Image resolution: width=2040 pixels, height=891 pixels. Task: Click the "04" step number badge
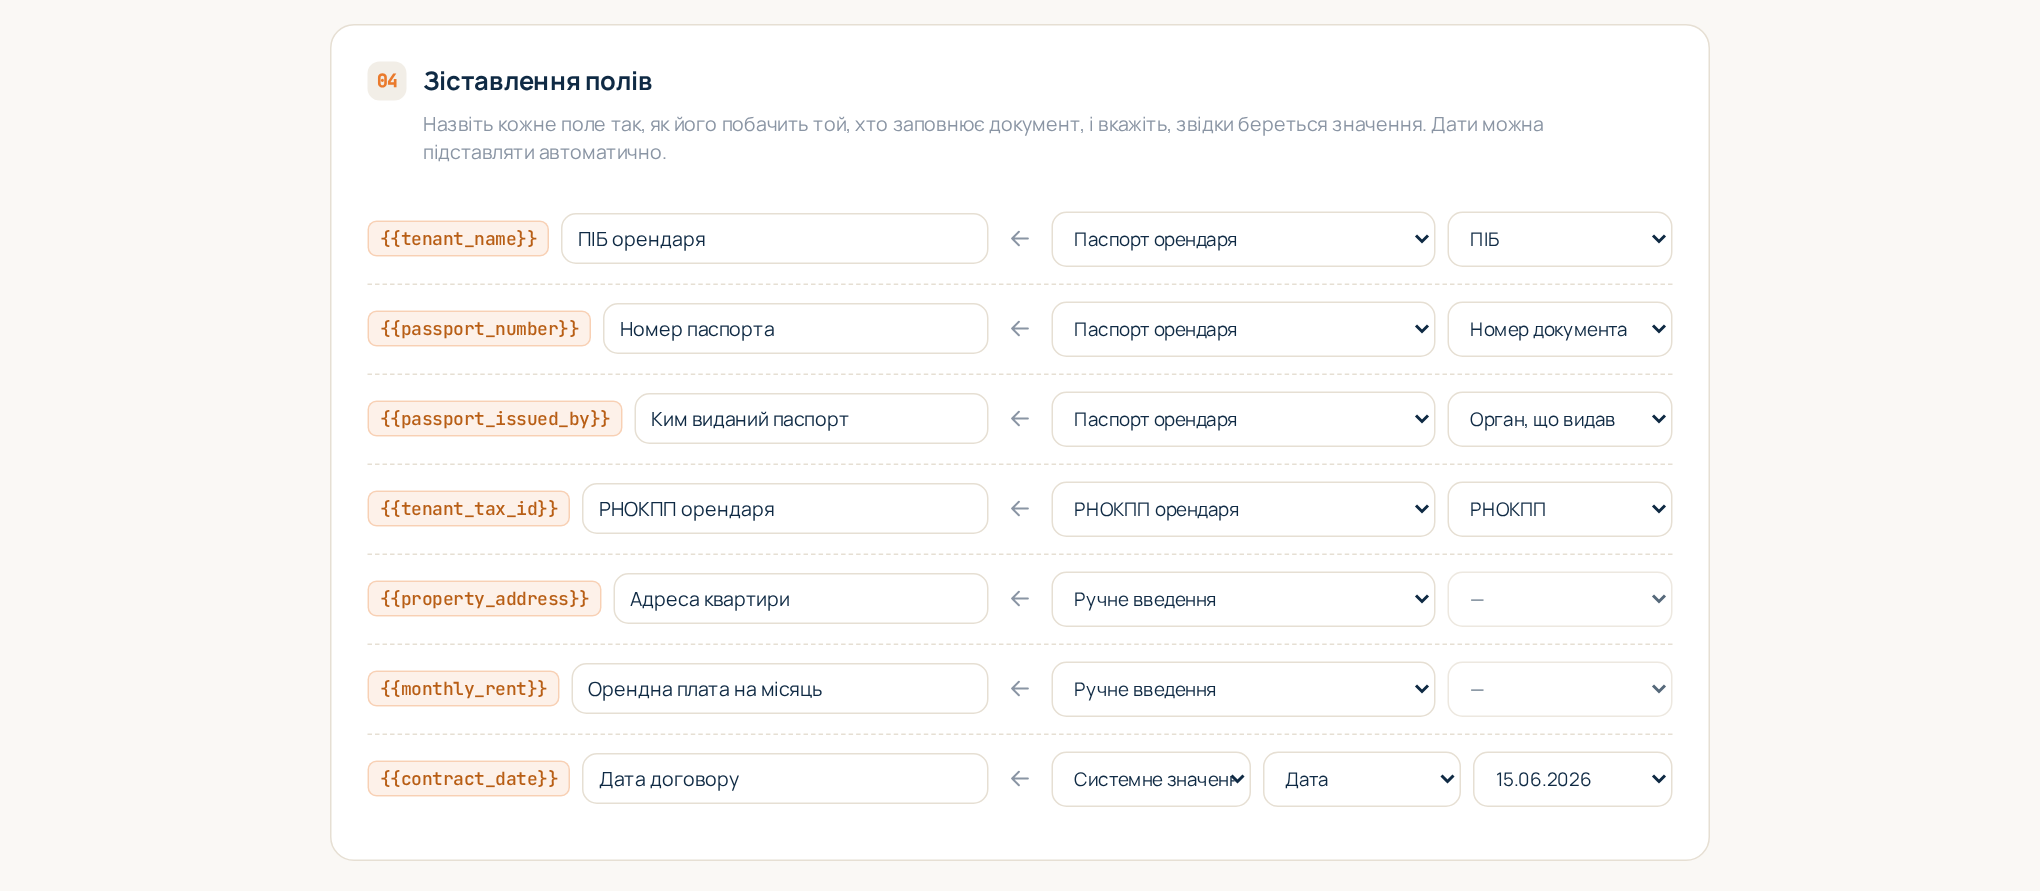tap(387, 81)
